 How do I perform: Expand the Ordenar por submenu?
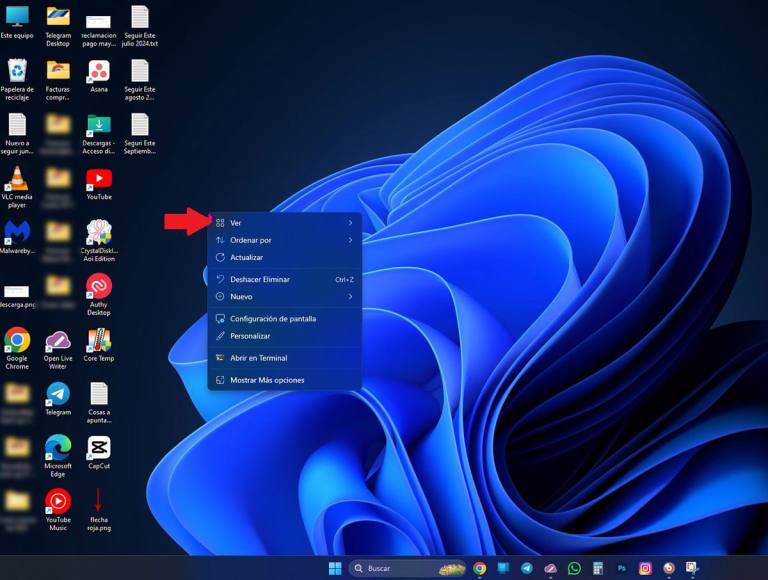(x=285, y=240)
